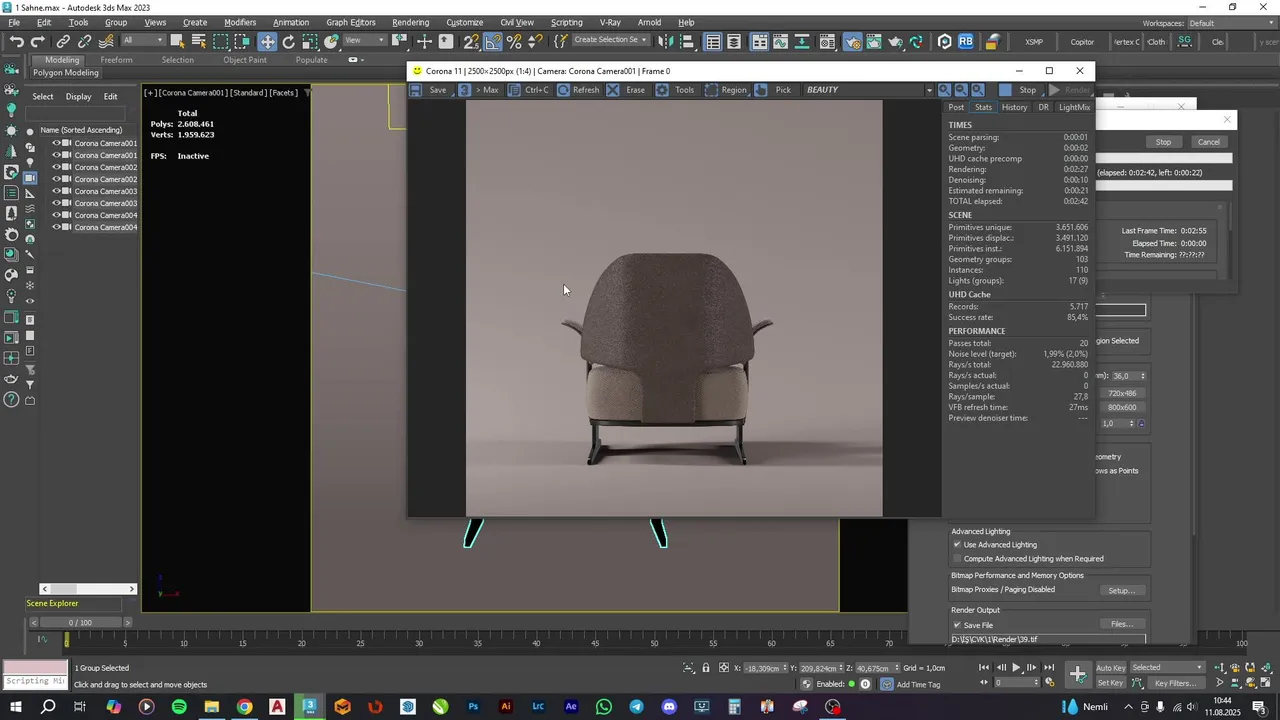Screen dimensions: 1280x720
Task: Activate Pick tool in frame buffer
Action: tap(773, 90)
